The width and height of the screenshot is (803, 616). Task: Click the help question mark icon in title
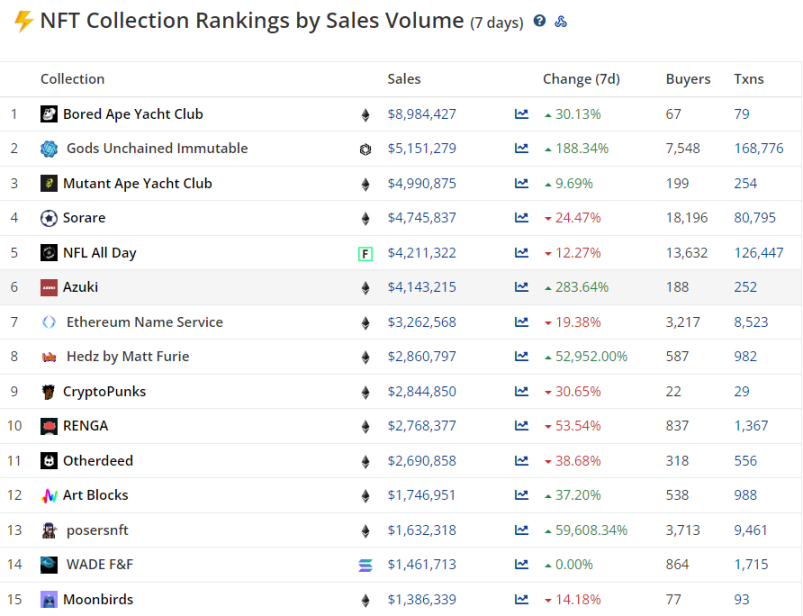pyautogui.click(x=539, y=20)
